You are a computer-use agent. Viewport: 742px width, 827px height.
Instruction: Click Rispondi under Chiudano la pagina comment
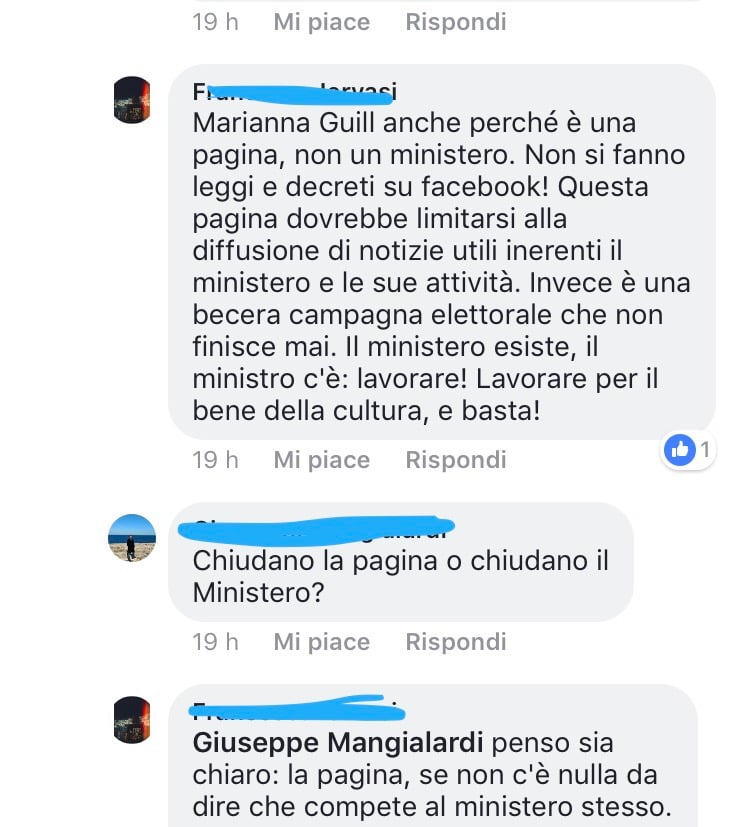pyautogui.click(x=456, y=642)
